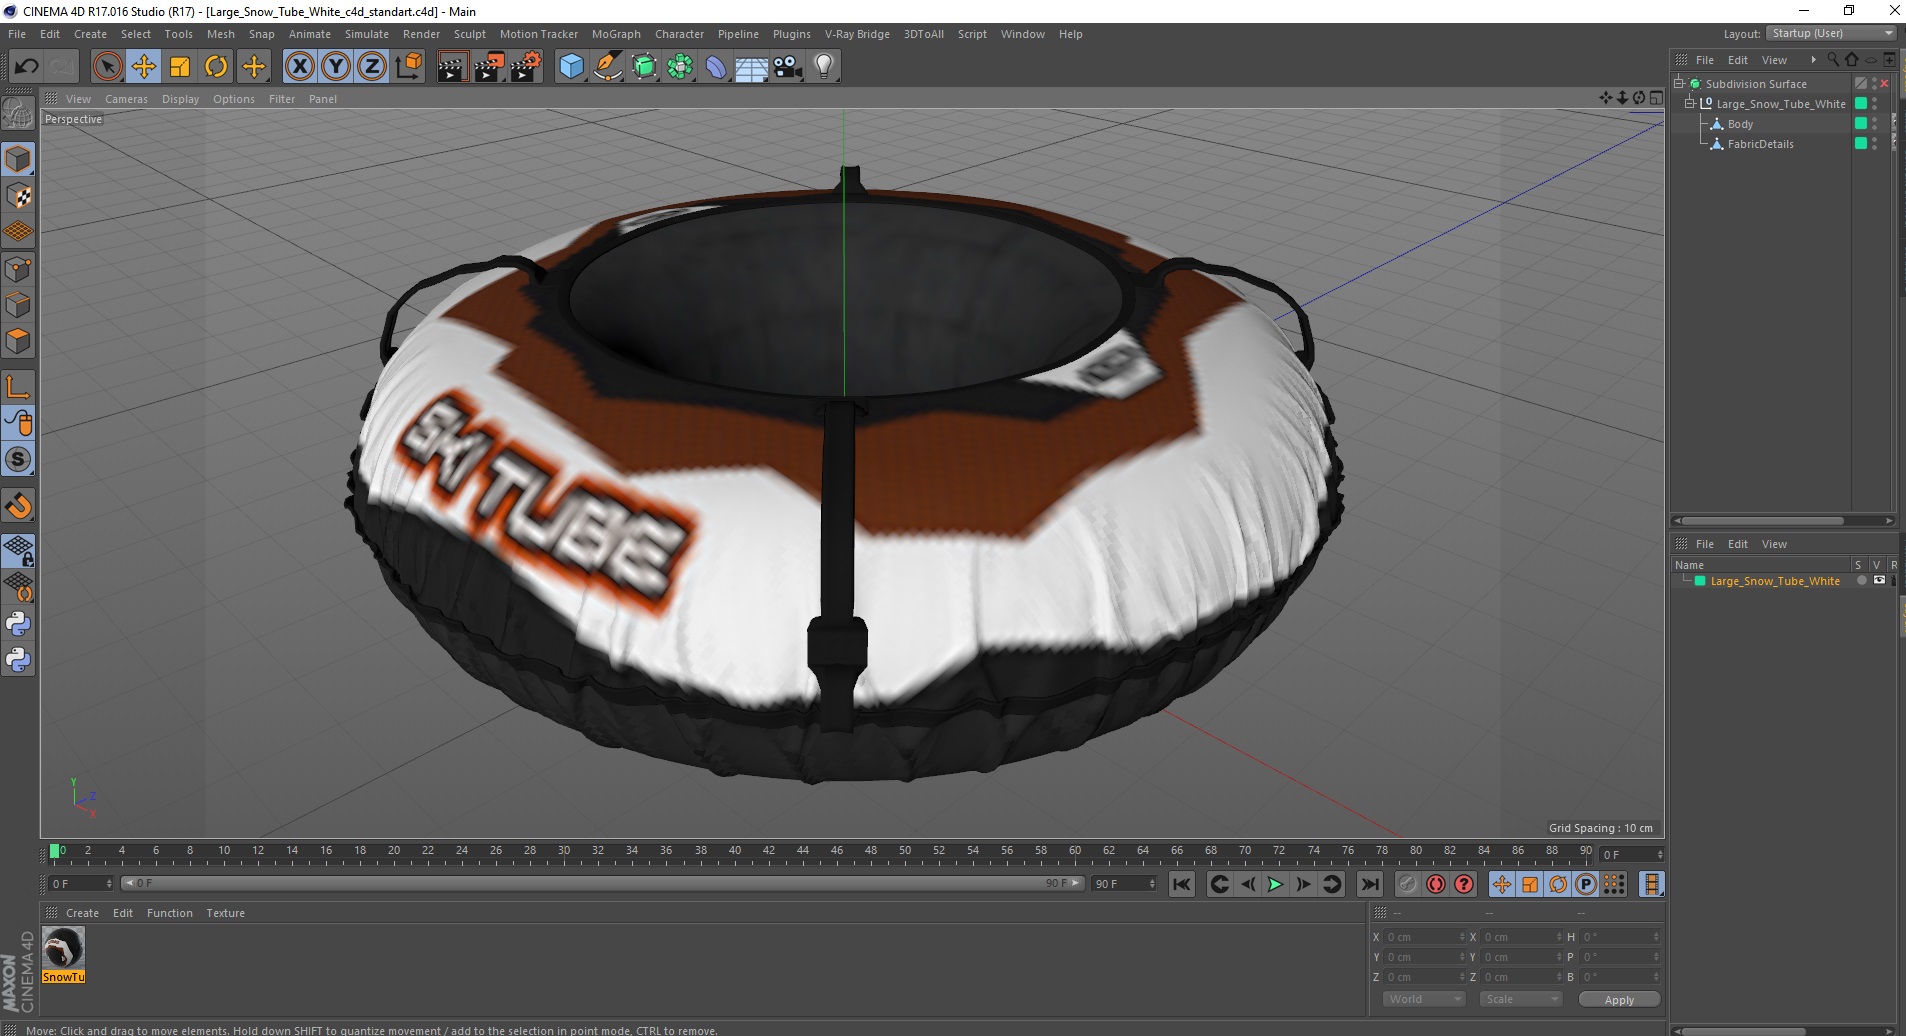1906x1036 pixels.
Task: Open the V-Ray Bridge menu
Action: click(857, 34)
